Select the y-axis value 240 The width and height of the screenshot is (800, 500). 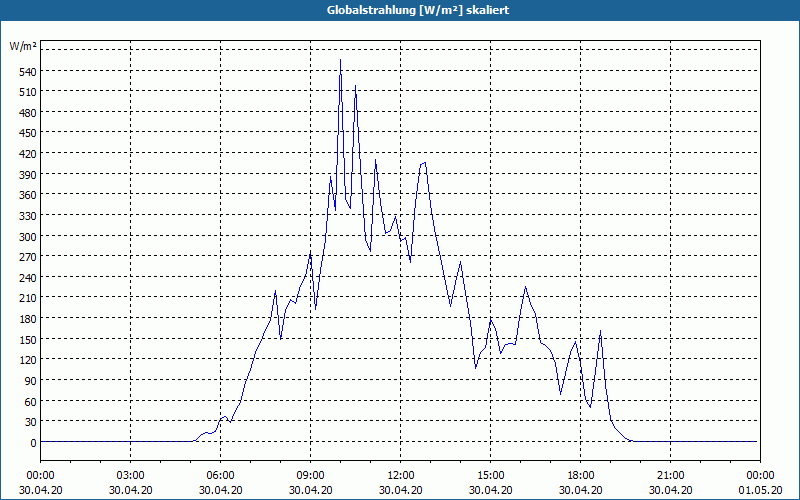click(x=28, y=278)
